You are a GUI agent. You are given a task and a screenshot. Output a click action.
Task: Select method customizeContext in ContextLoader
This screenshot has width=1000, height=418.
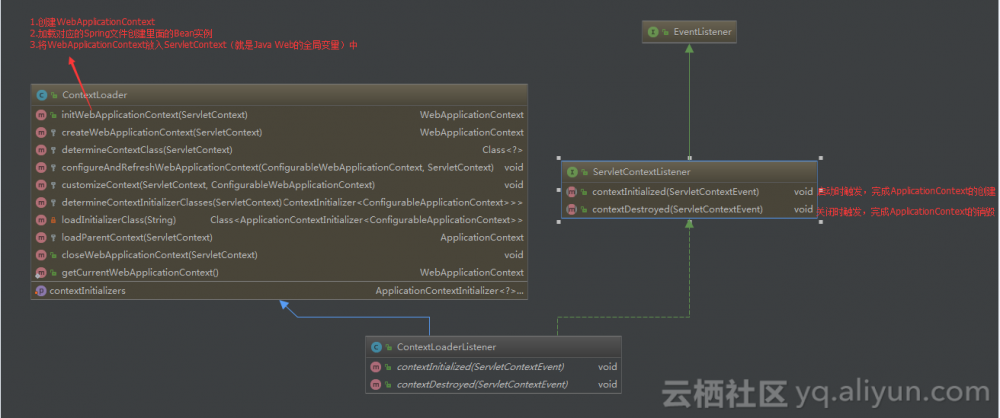(x=218, y=185)
